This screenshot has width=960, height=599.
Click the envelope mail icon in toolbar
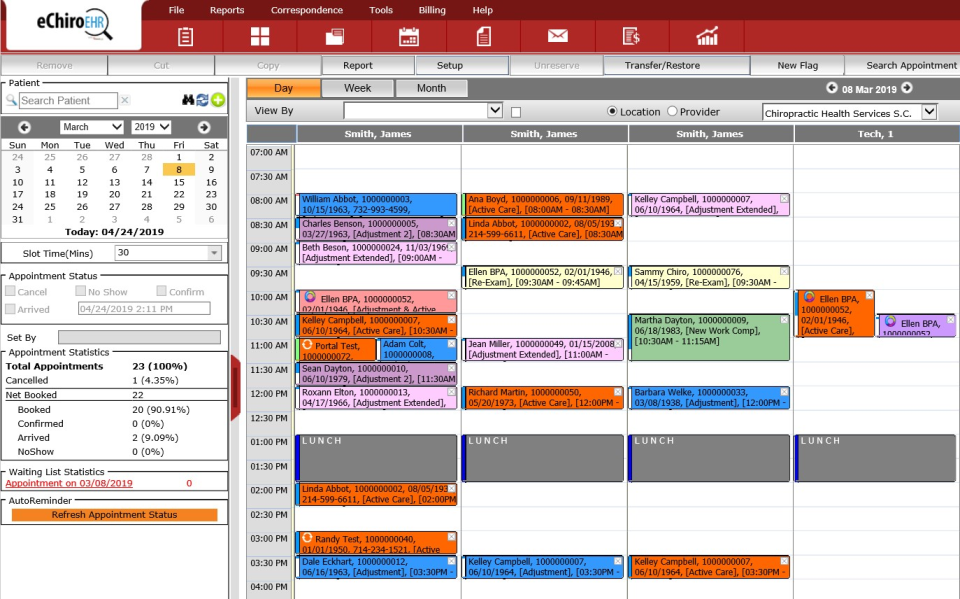(556, 35)
